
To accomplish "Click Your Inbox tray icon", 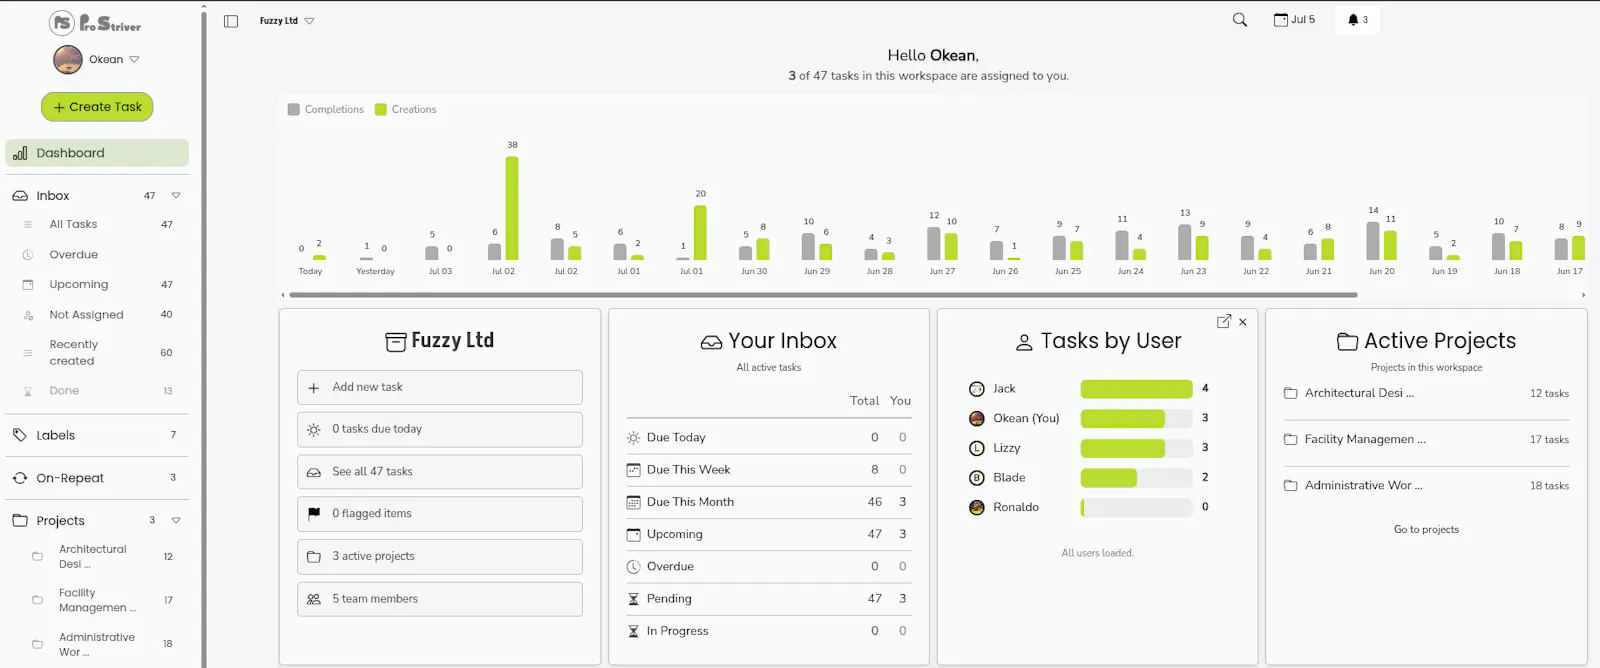I will click(711, 343).
